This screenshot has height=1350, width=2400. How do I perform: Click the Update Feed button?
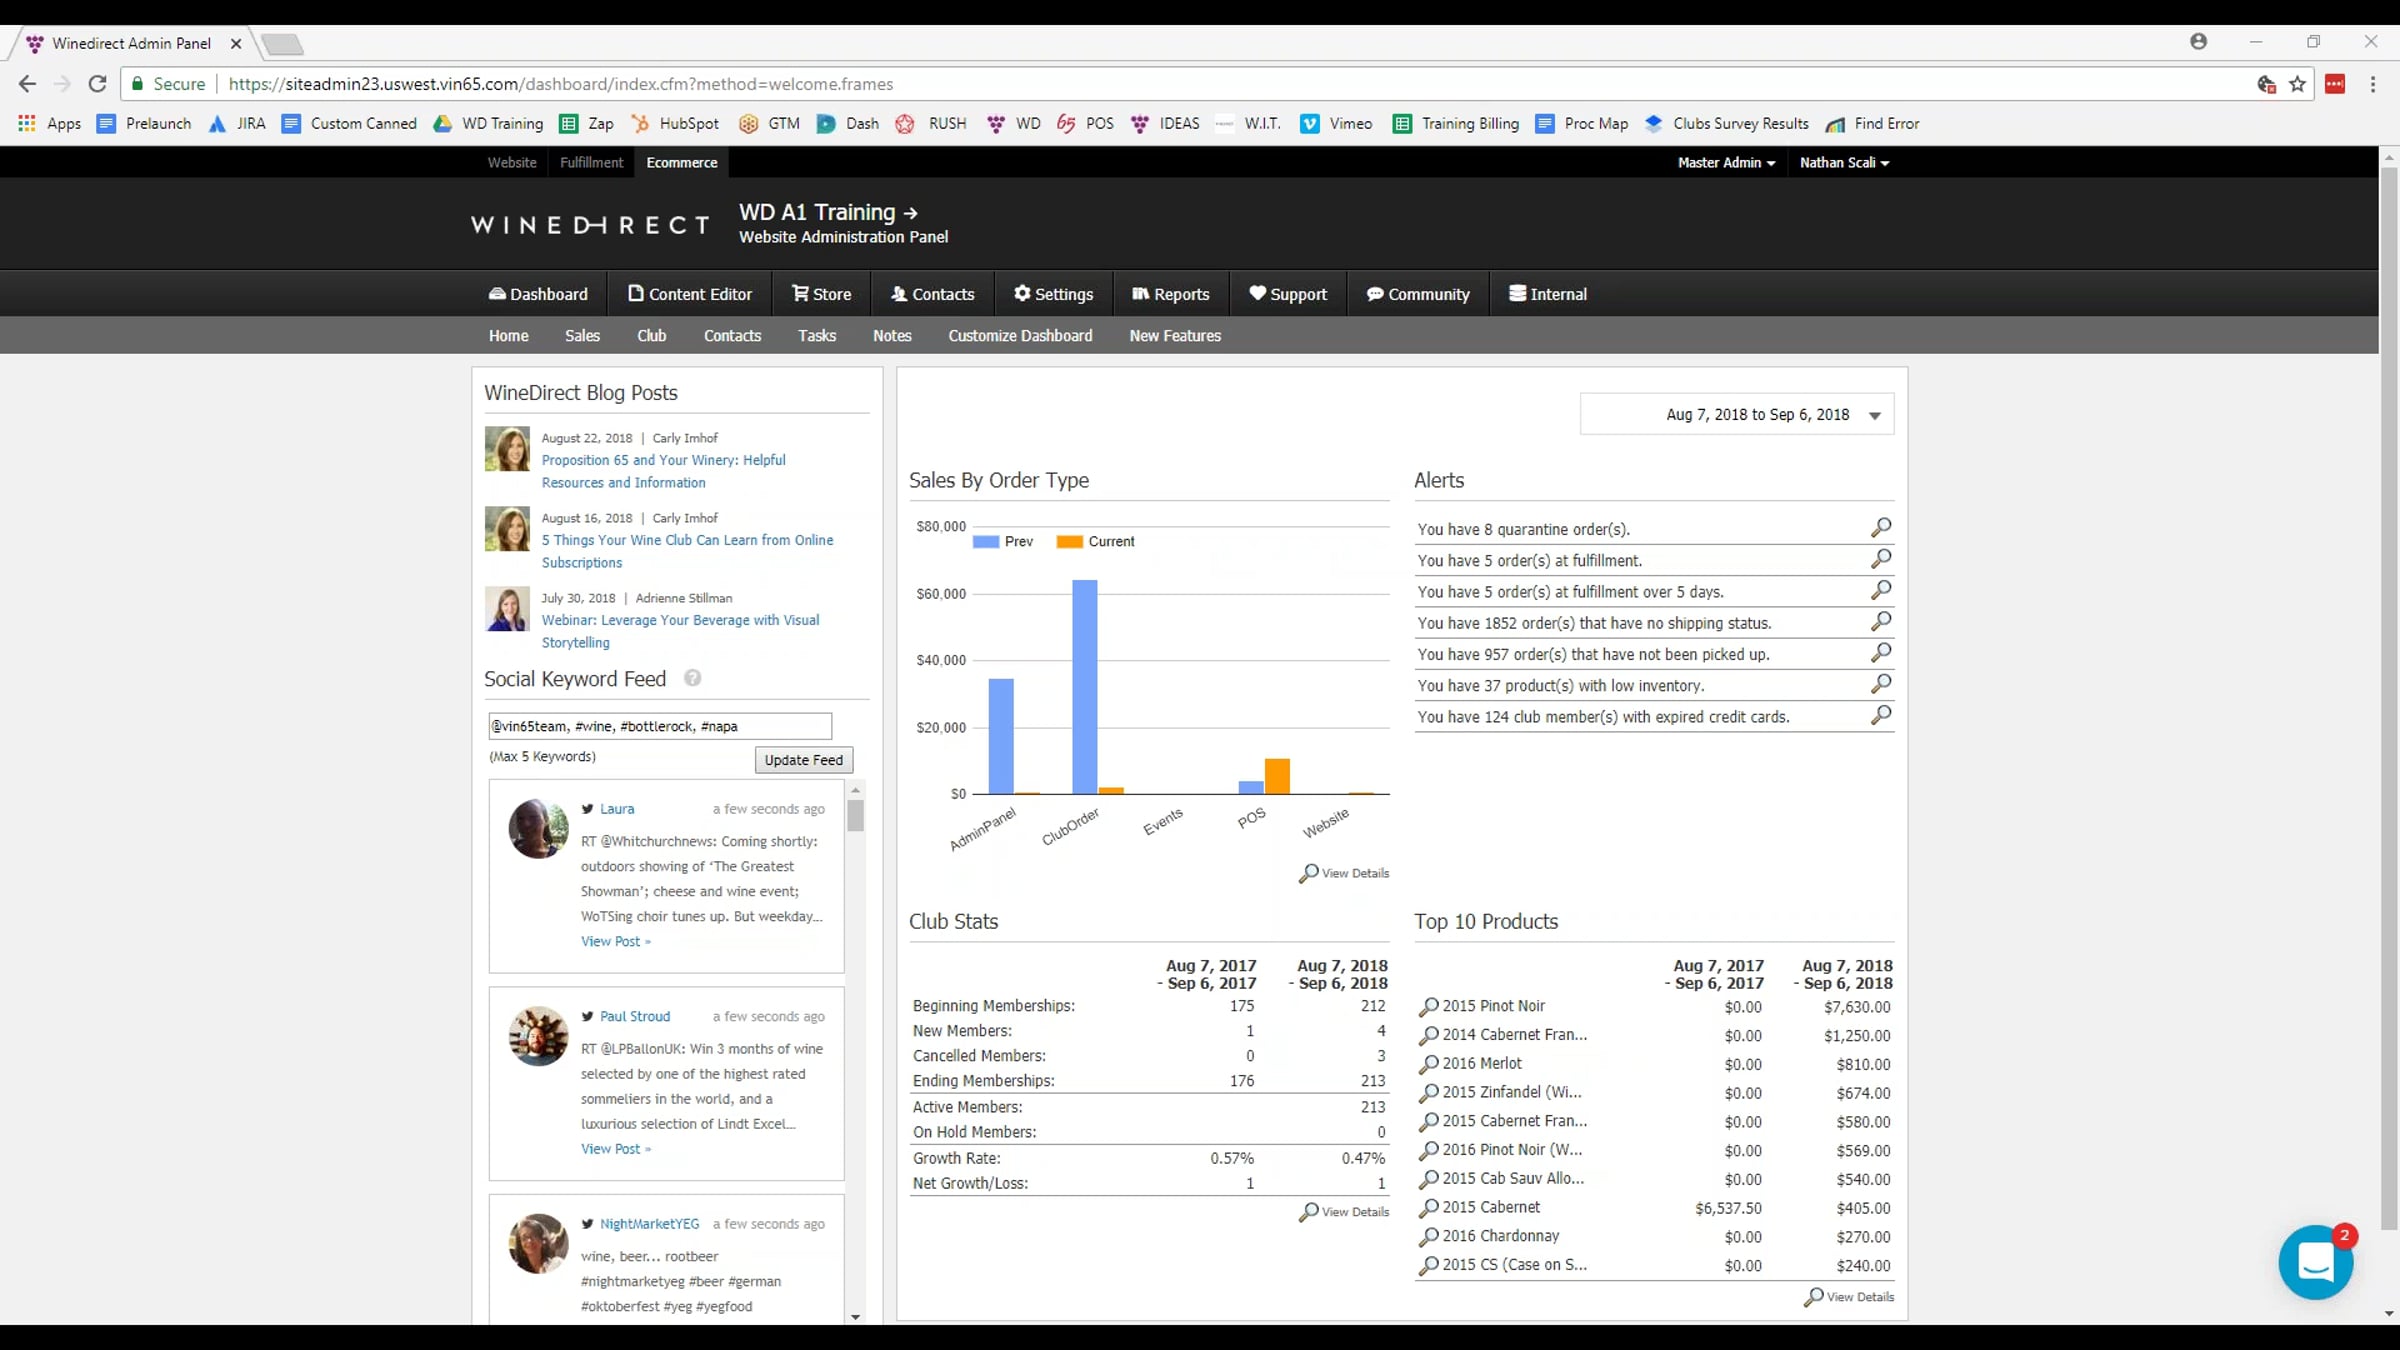(x=803, y=760)
